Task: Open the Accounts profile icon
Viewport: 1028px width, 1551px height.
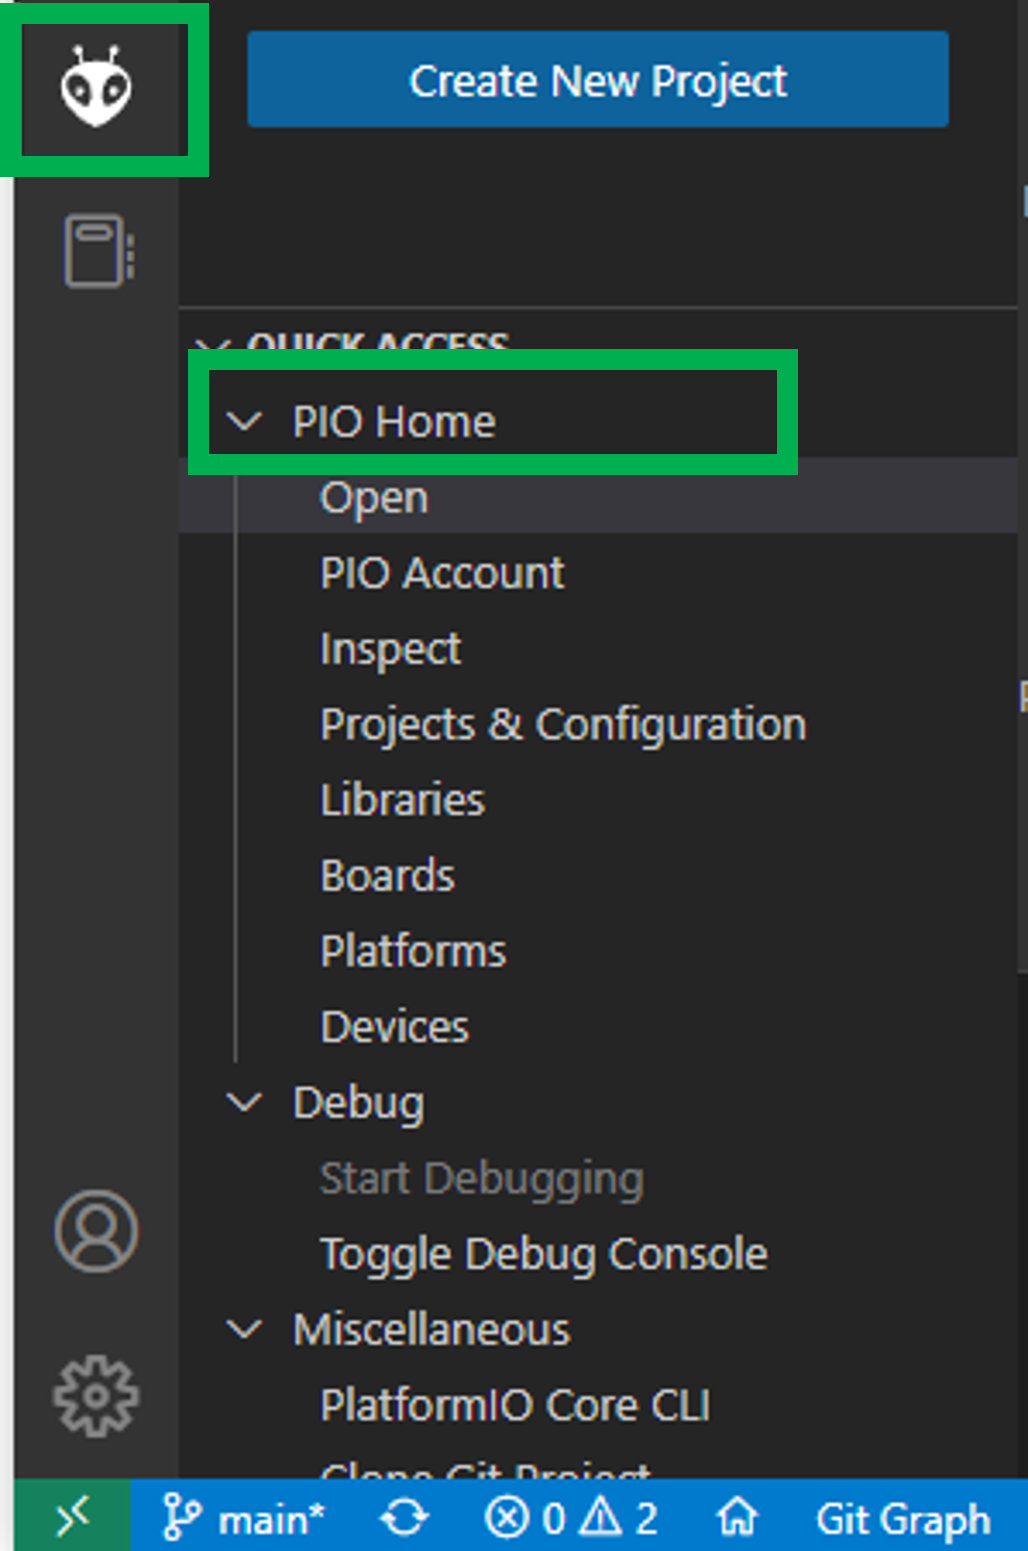Action: click(x=96, y=1231)
